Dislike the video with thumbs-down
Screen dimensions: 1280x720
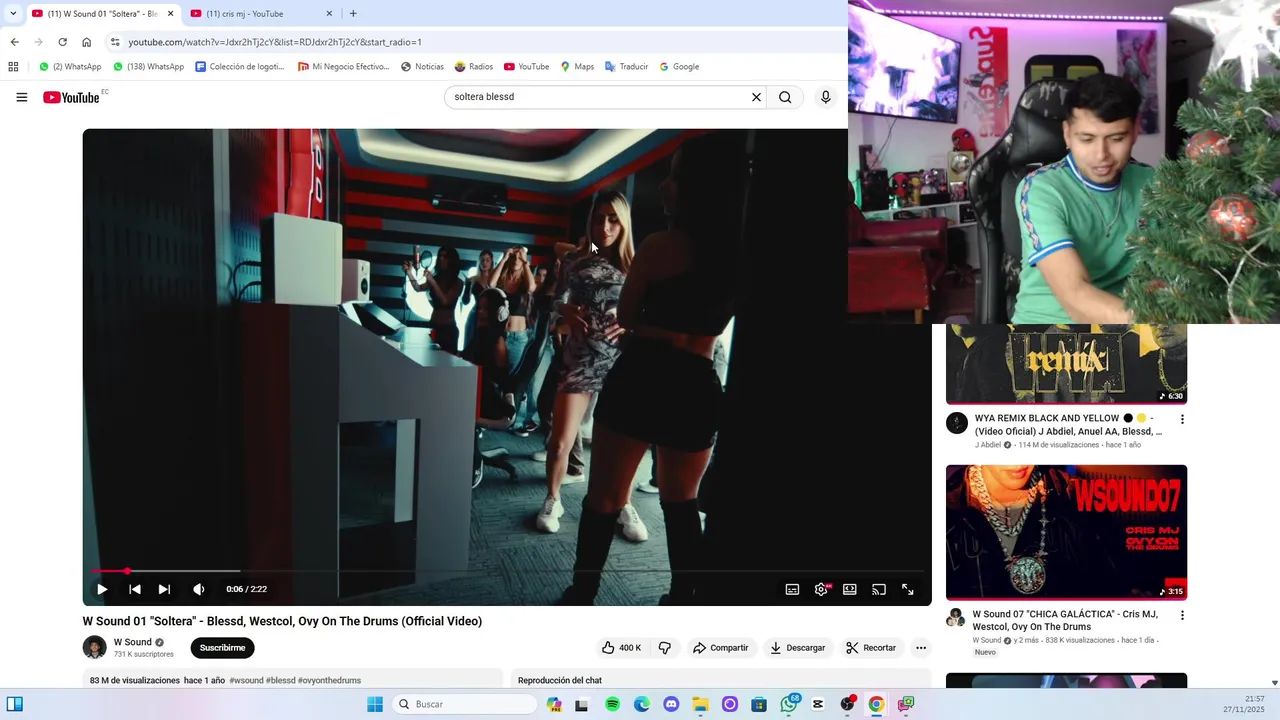[665, 648]
